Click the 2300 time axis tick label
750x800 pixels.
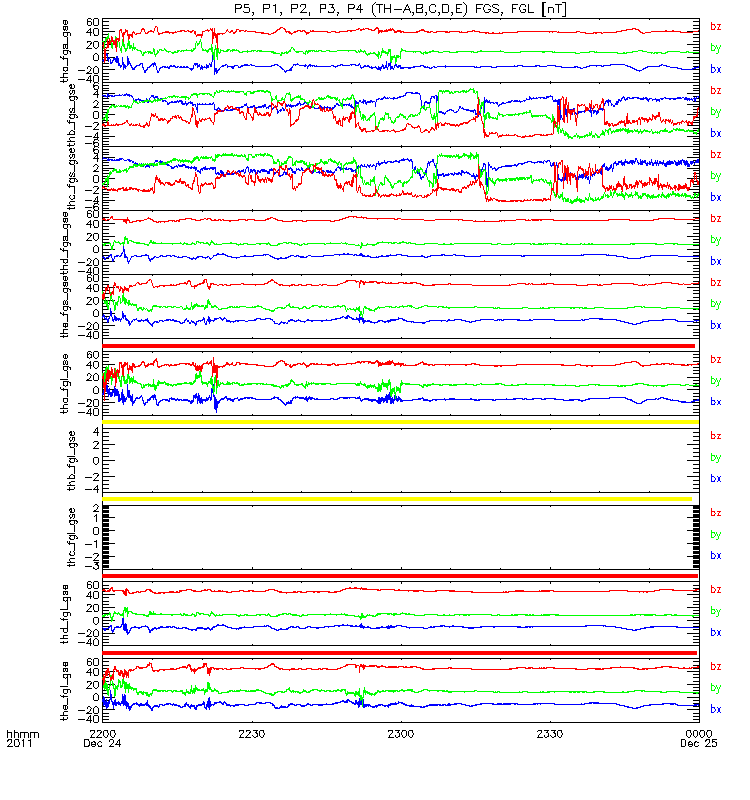[401, 734]
